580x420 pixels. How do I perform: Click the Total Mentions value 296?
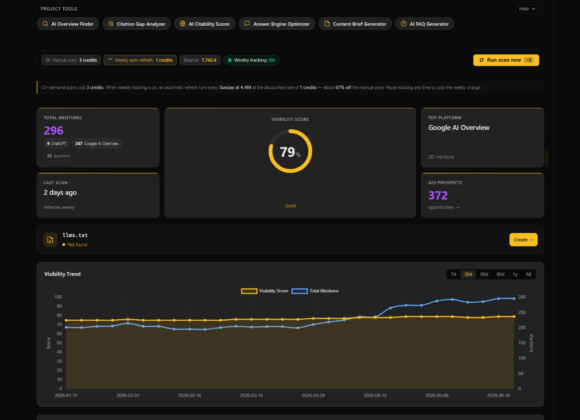pyautogui.click(x=54, y=130)
